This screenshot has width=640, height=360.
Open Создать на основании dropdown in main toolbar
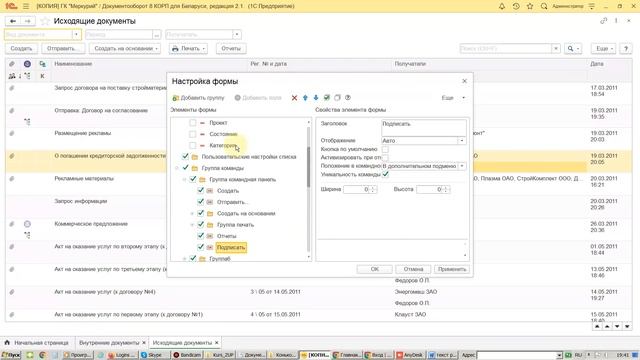[x=125, y=49]
